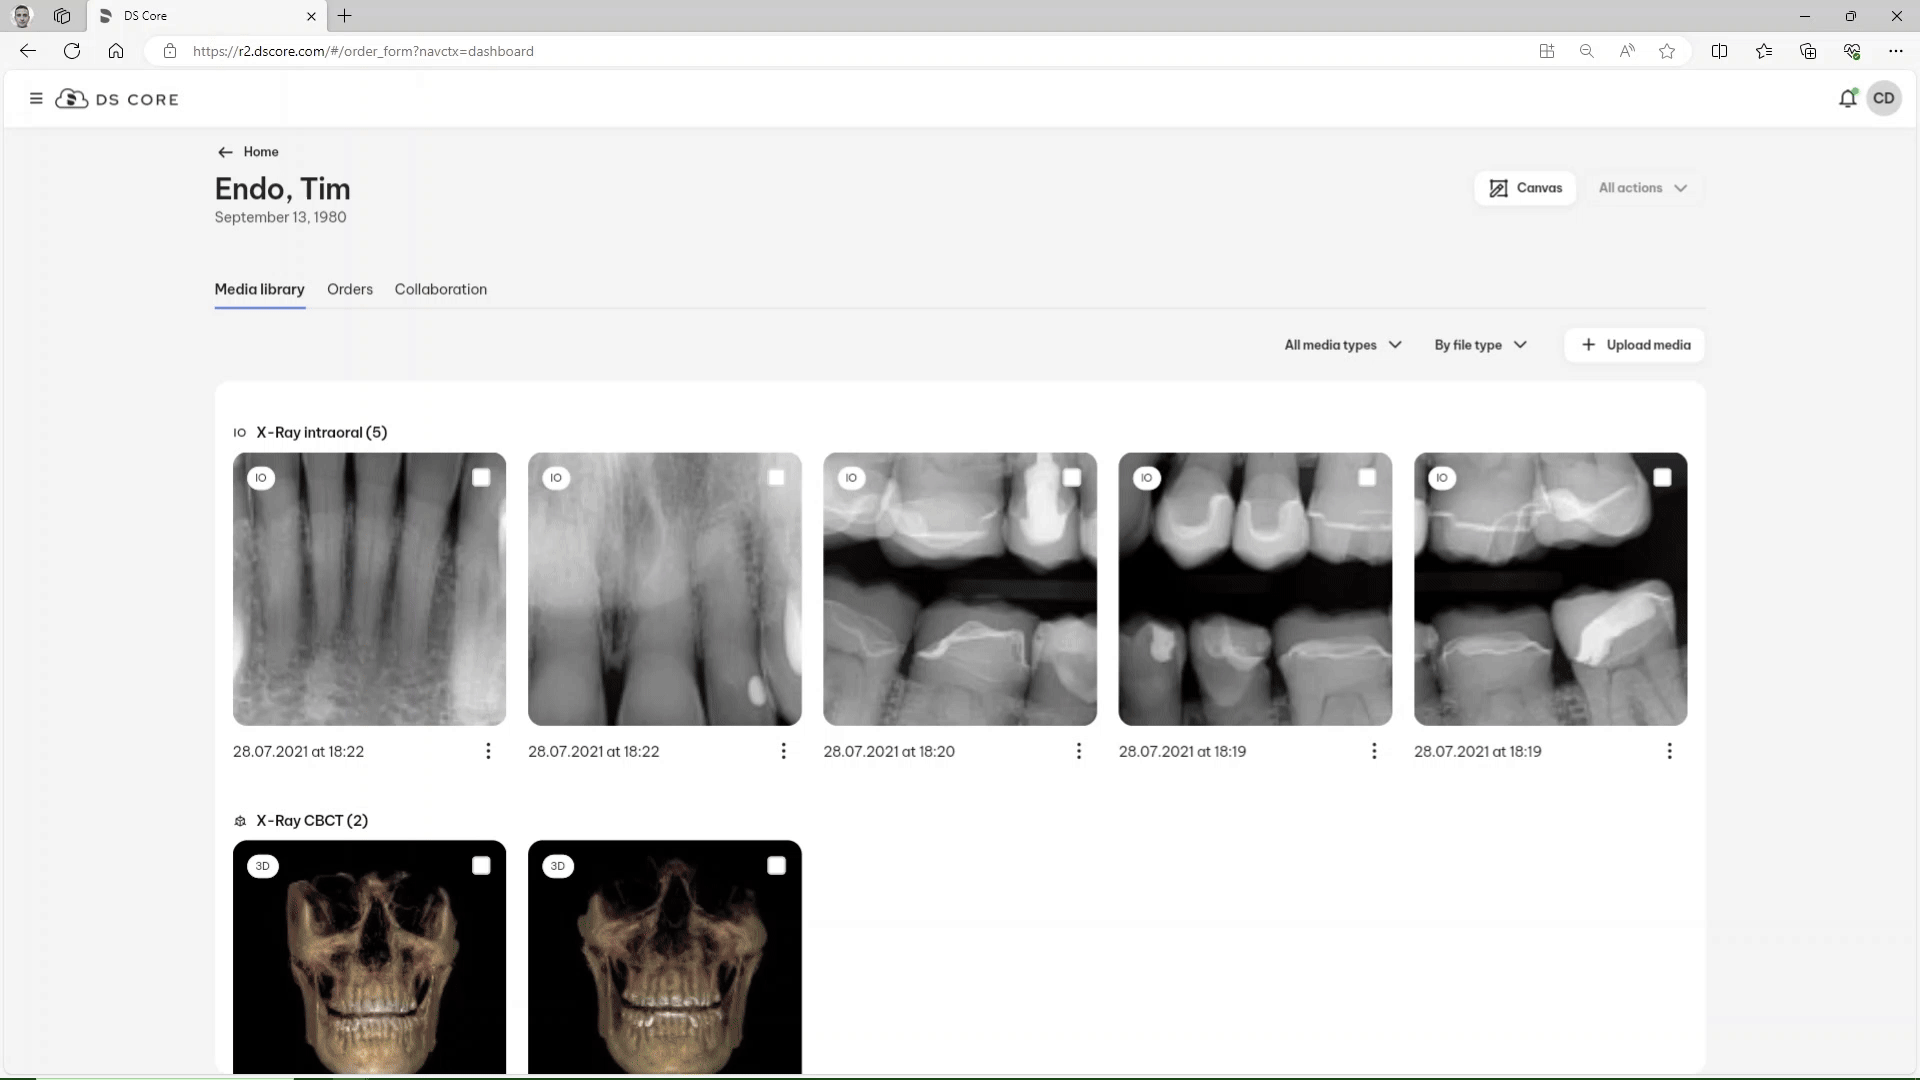Check the first CBCT 3D scan checkbox
This screenshot has height=1080, width=1920.
[481, 866]
